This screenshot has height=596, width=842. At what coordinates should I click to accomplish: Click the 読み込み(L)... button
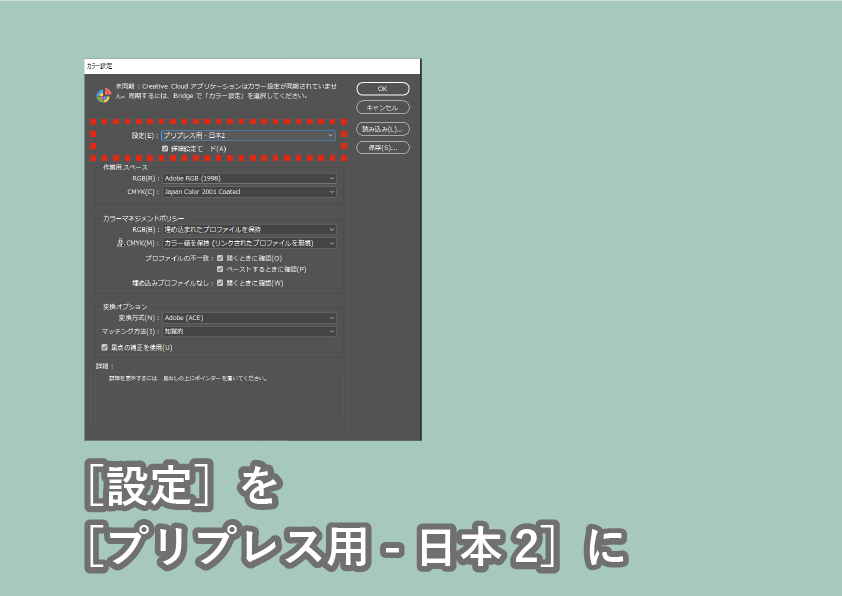click(383, 129)
